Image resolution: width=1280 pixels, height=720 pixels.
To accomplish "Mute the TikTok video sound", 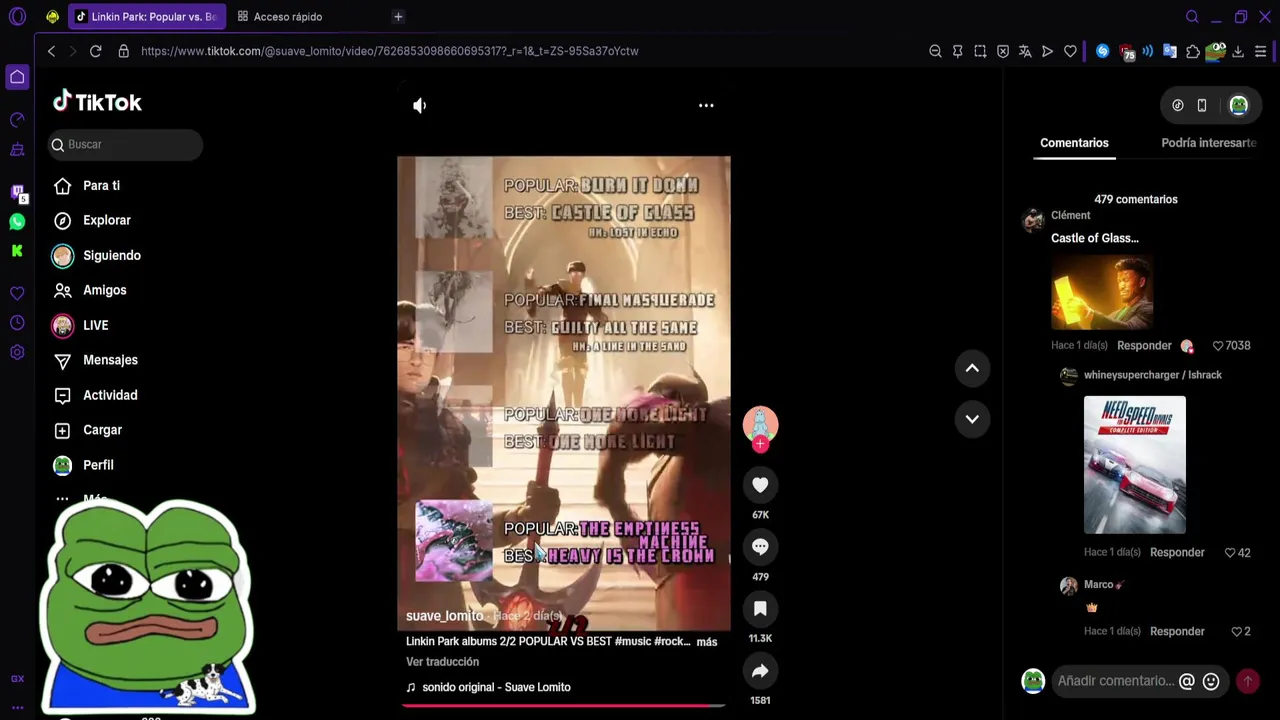I will tap(420, 105).
